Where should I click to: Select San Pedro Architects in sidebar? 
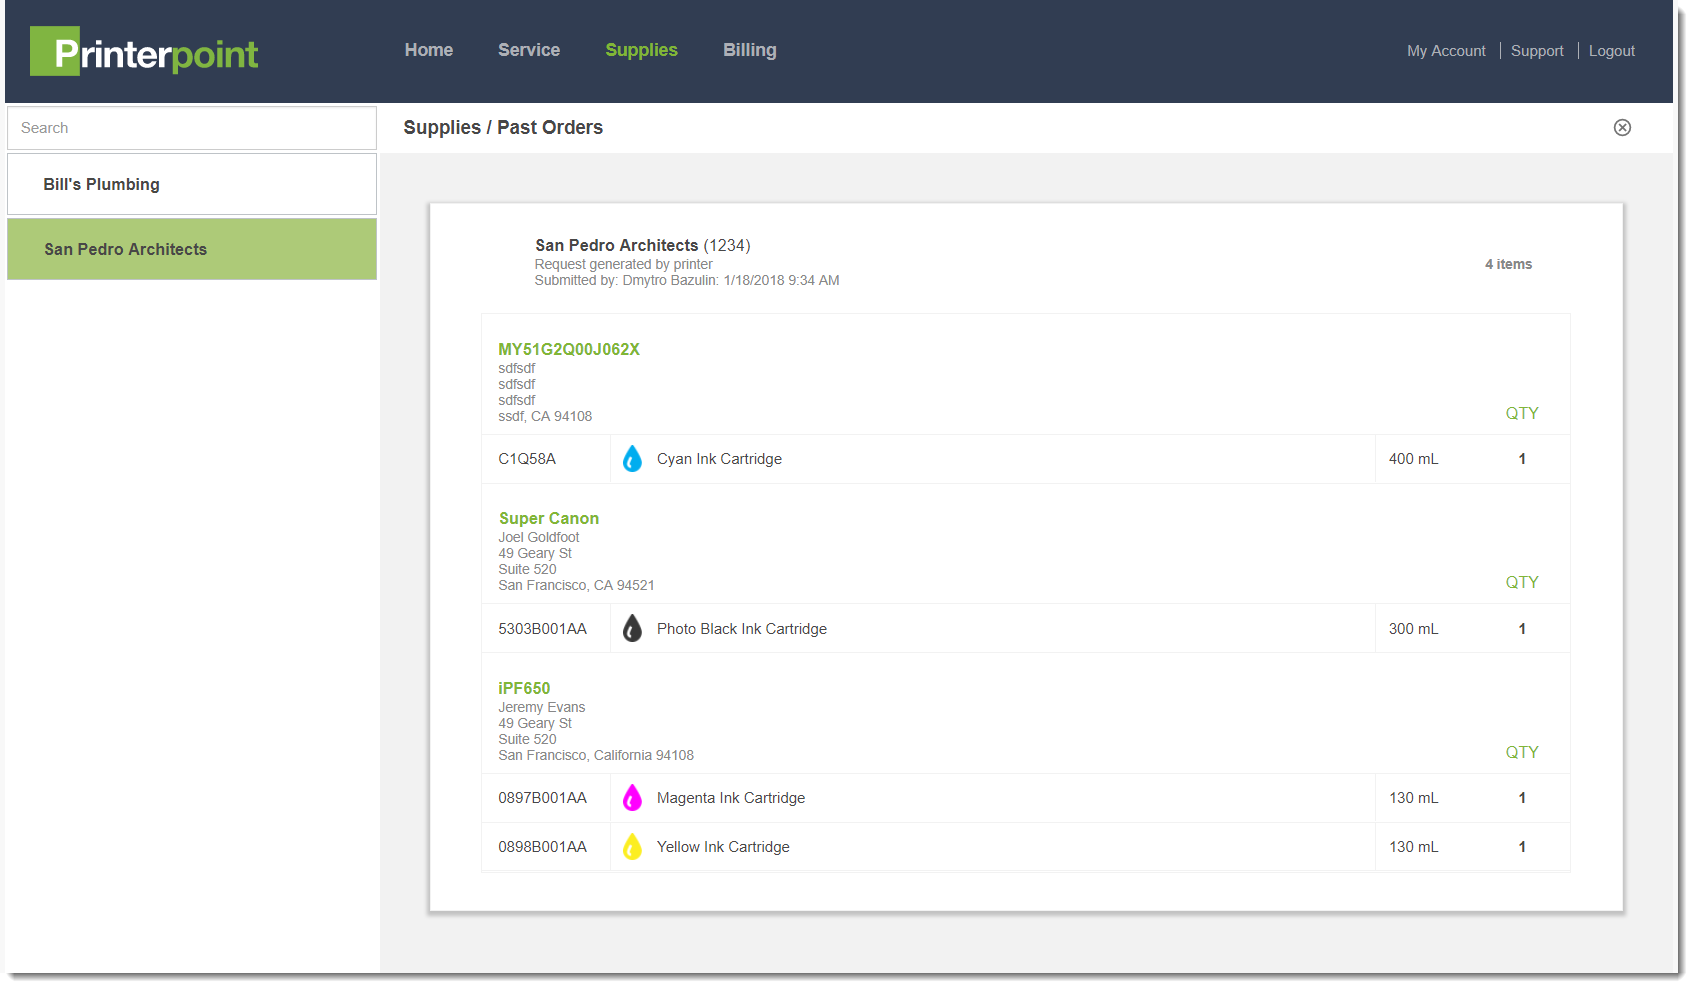point(192,249)
